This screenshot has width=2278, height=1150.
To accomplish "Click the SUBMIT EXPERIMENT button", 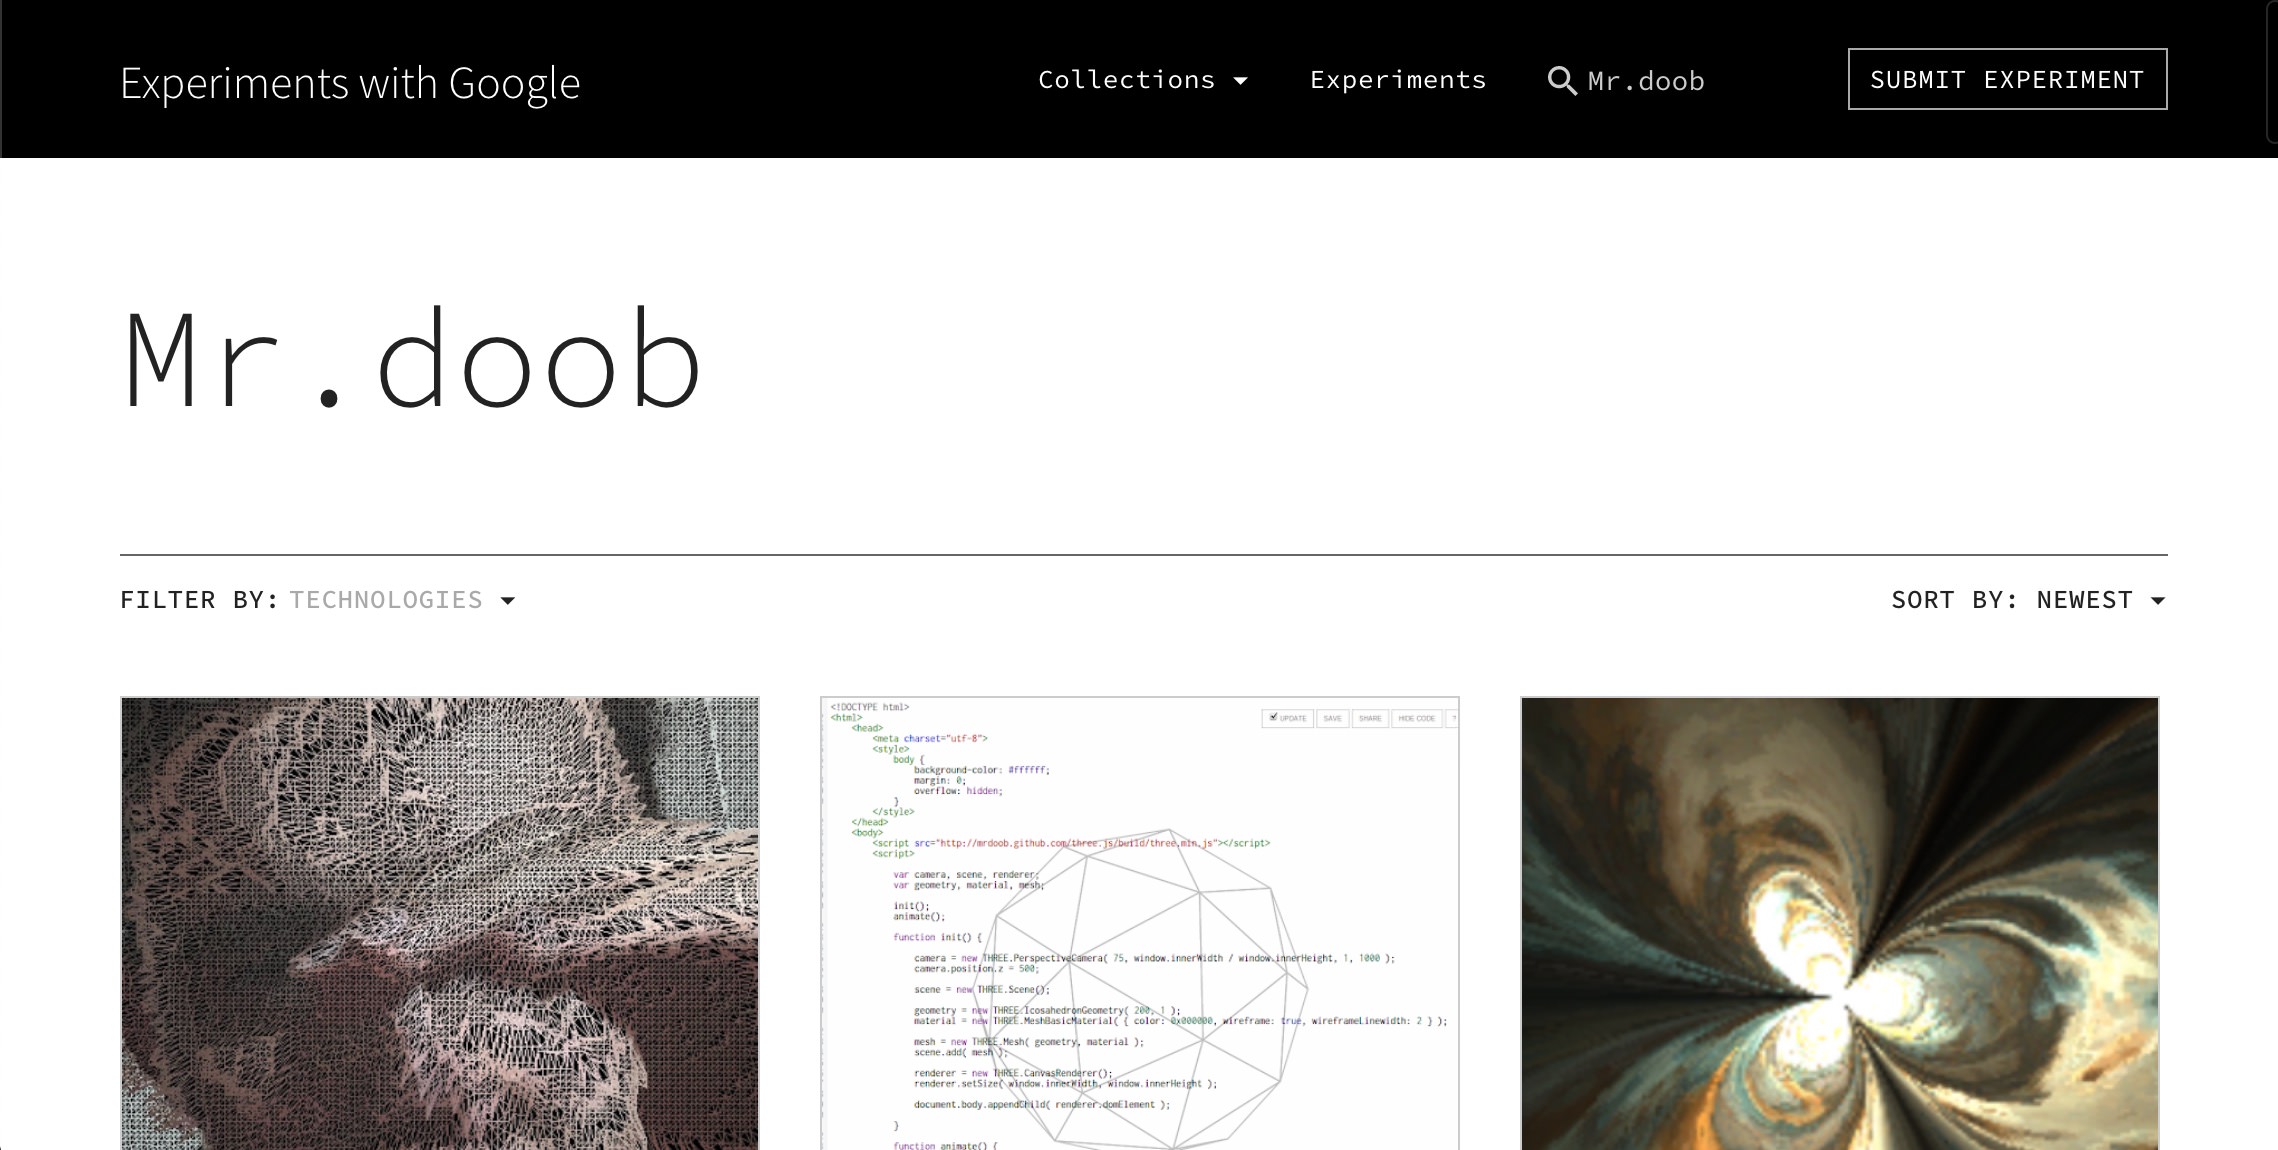I will coord(2007,78).
